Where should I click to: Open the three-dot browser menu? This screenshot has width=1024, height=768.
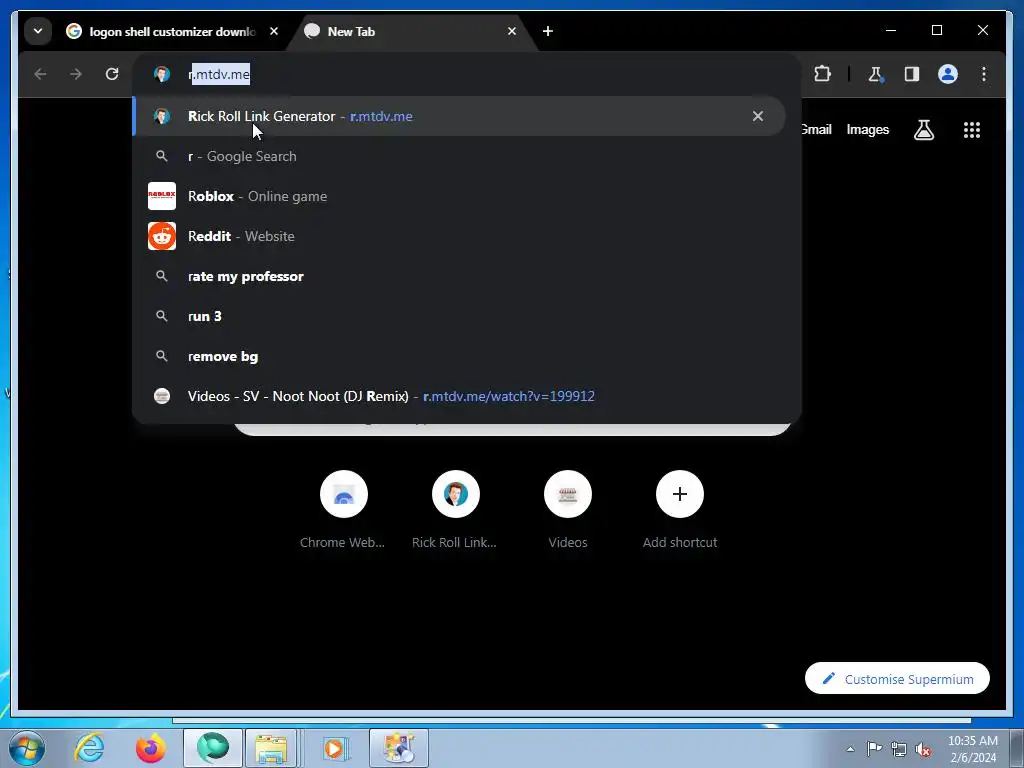pyautogui.click(x=984, y=74)
